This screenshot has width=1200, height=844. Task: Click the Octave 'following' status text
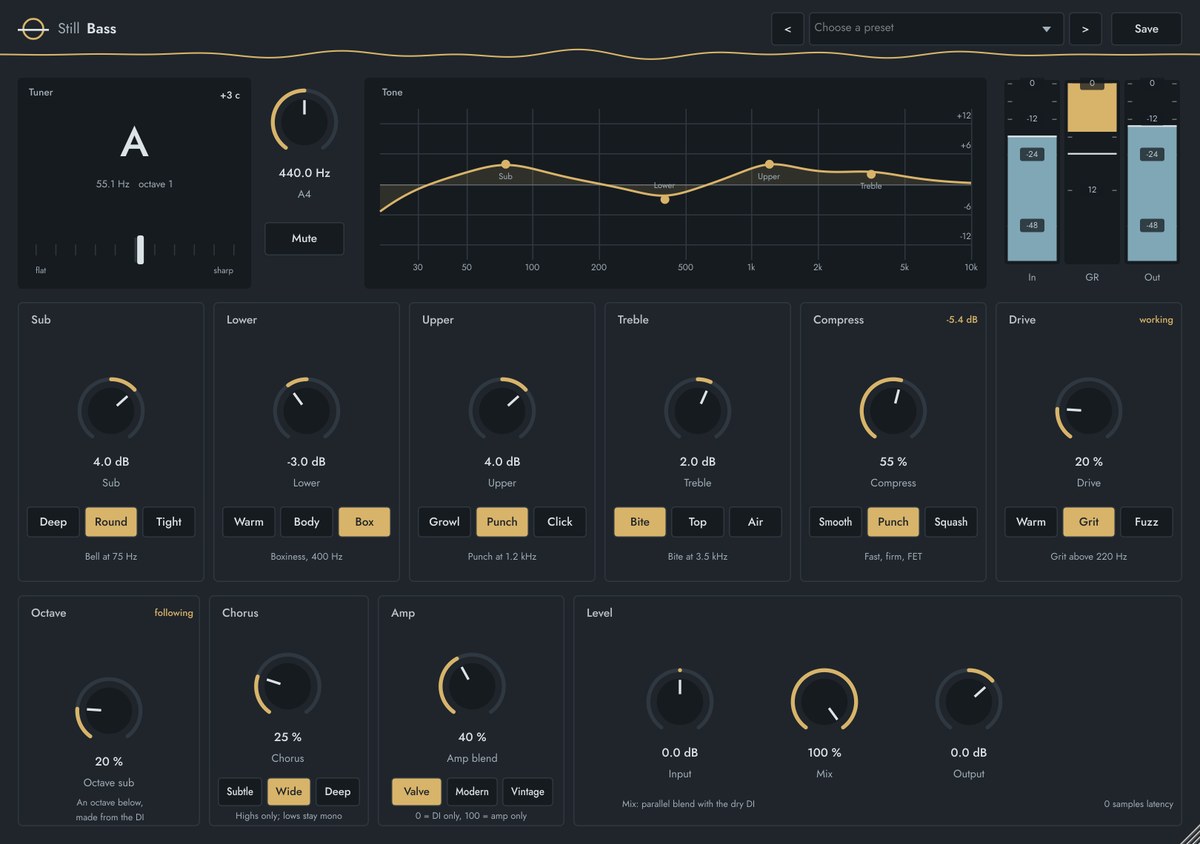tap(173, 613)
